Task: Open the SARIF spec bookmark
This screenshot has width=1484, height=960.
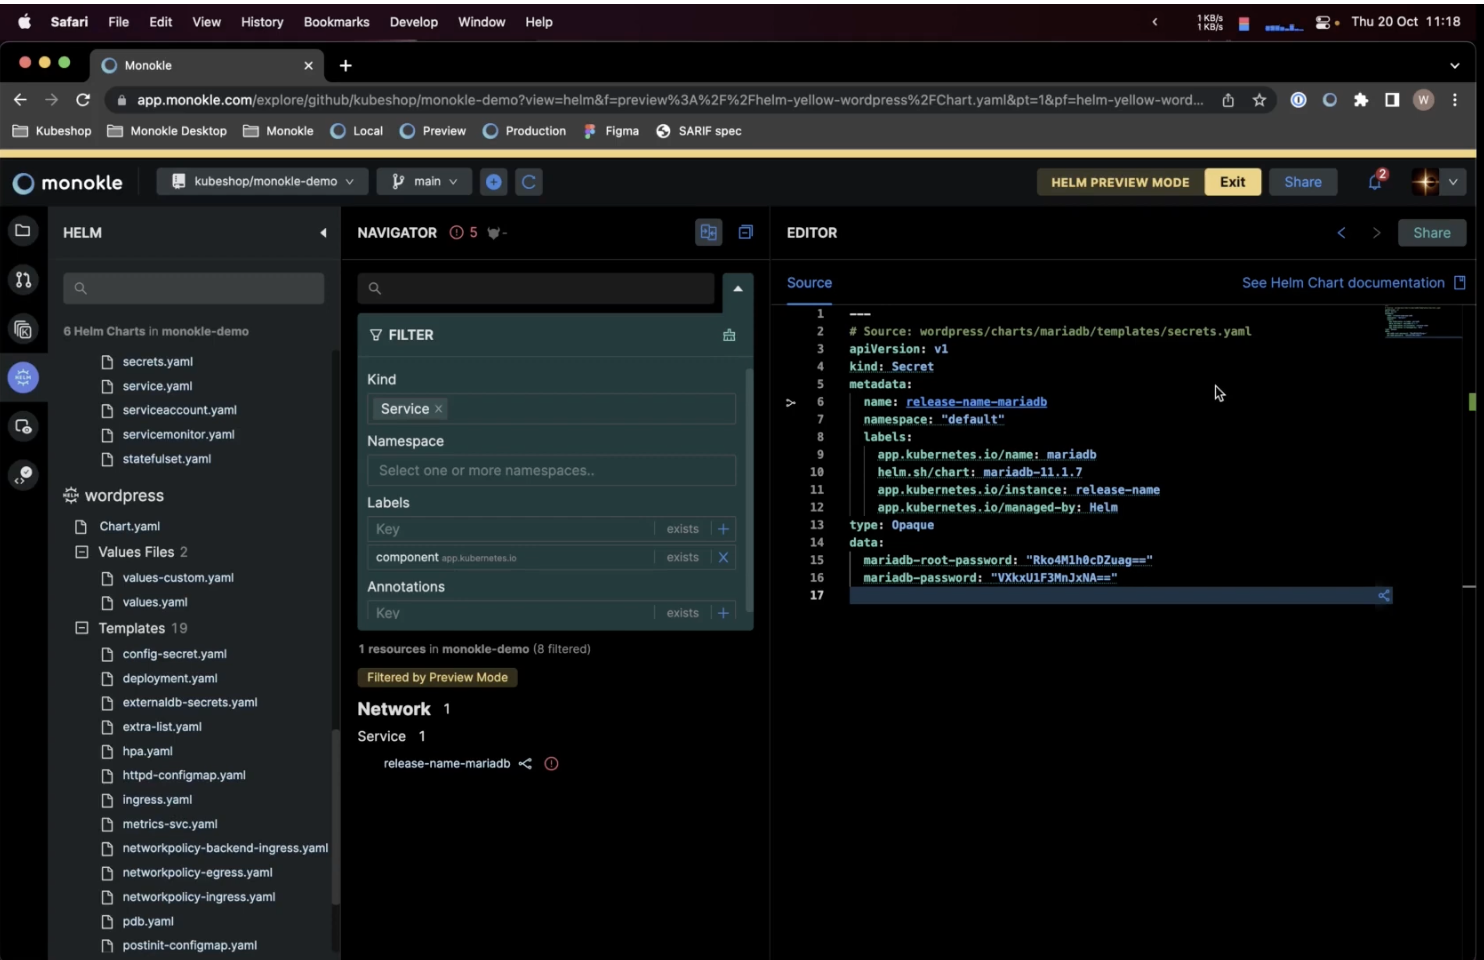Action: coord(699,131)
